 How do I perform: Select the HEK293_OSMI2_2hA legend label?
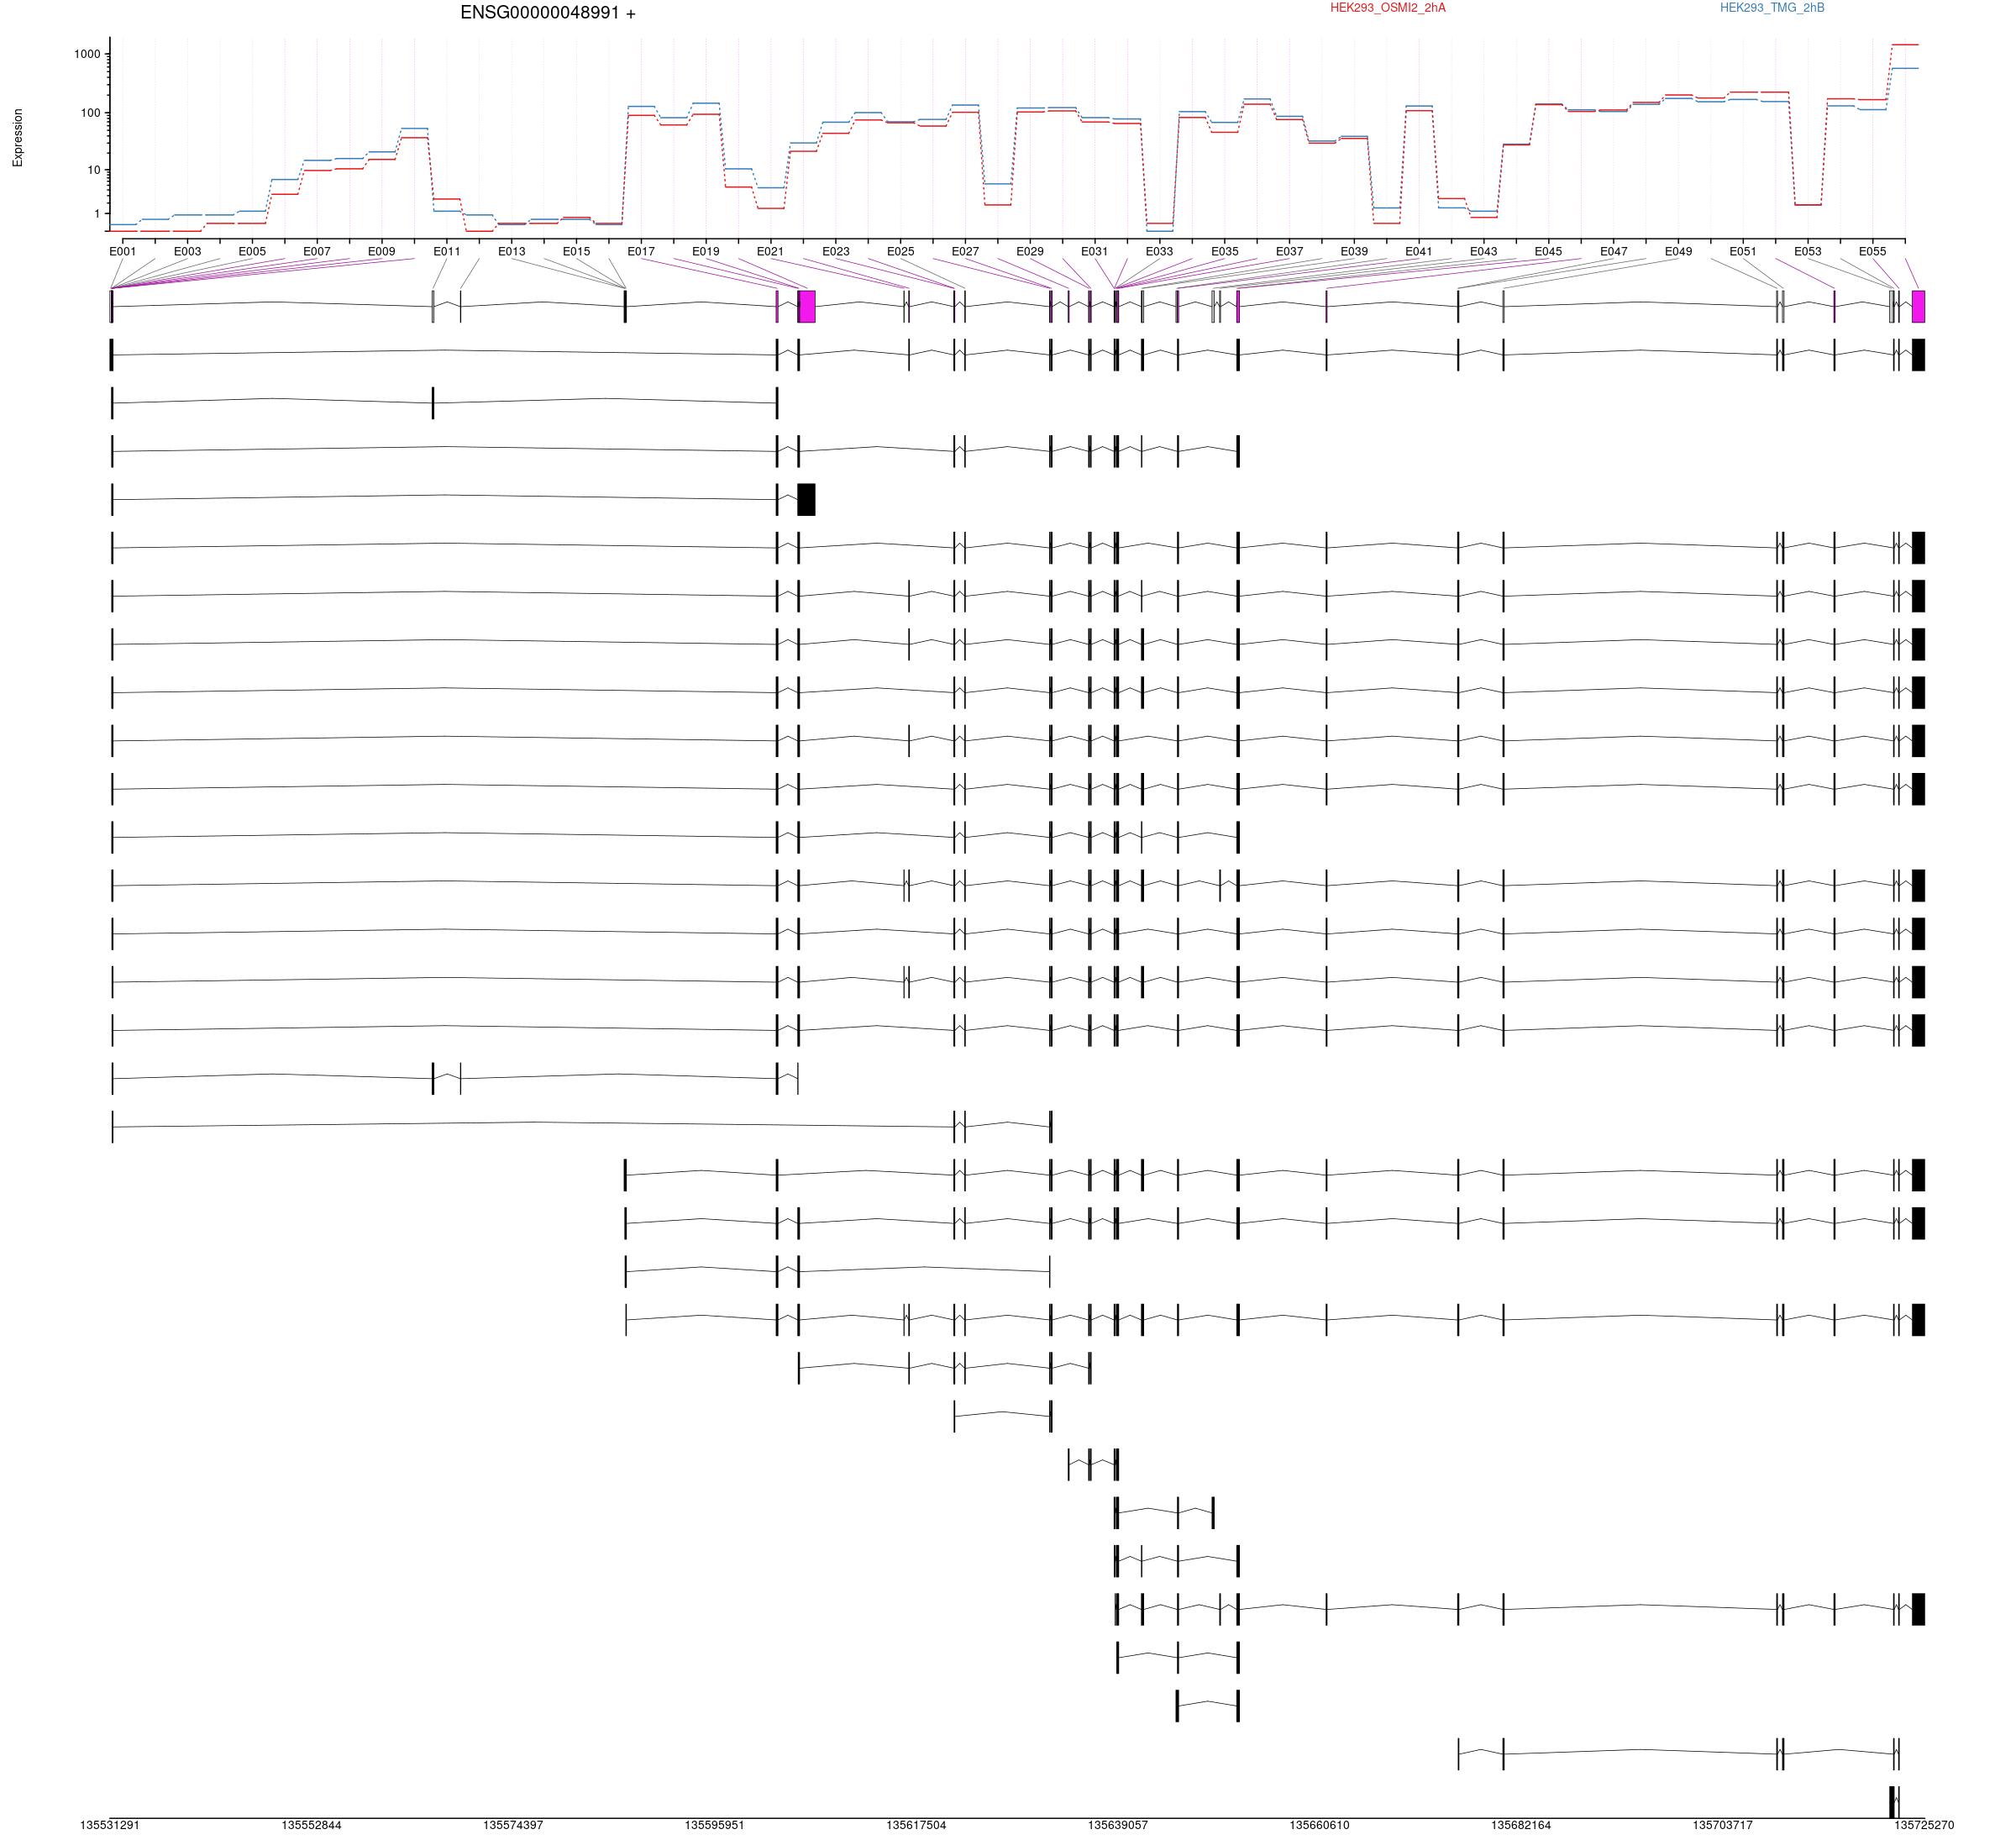[1387, 8]
